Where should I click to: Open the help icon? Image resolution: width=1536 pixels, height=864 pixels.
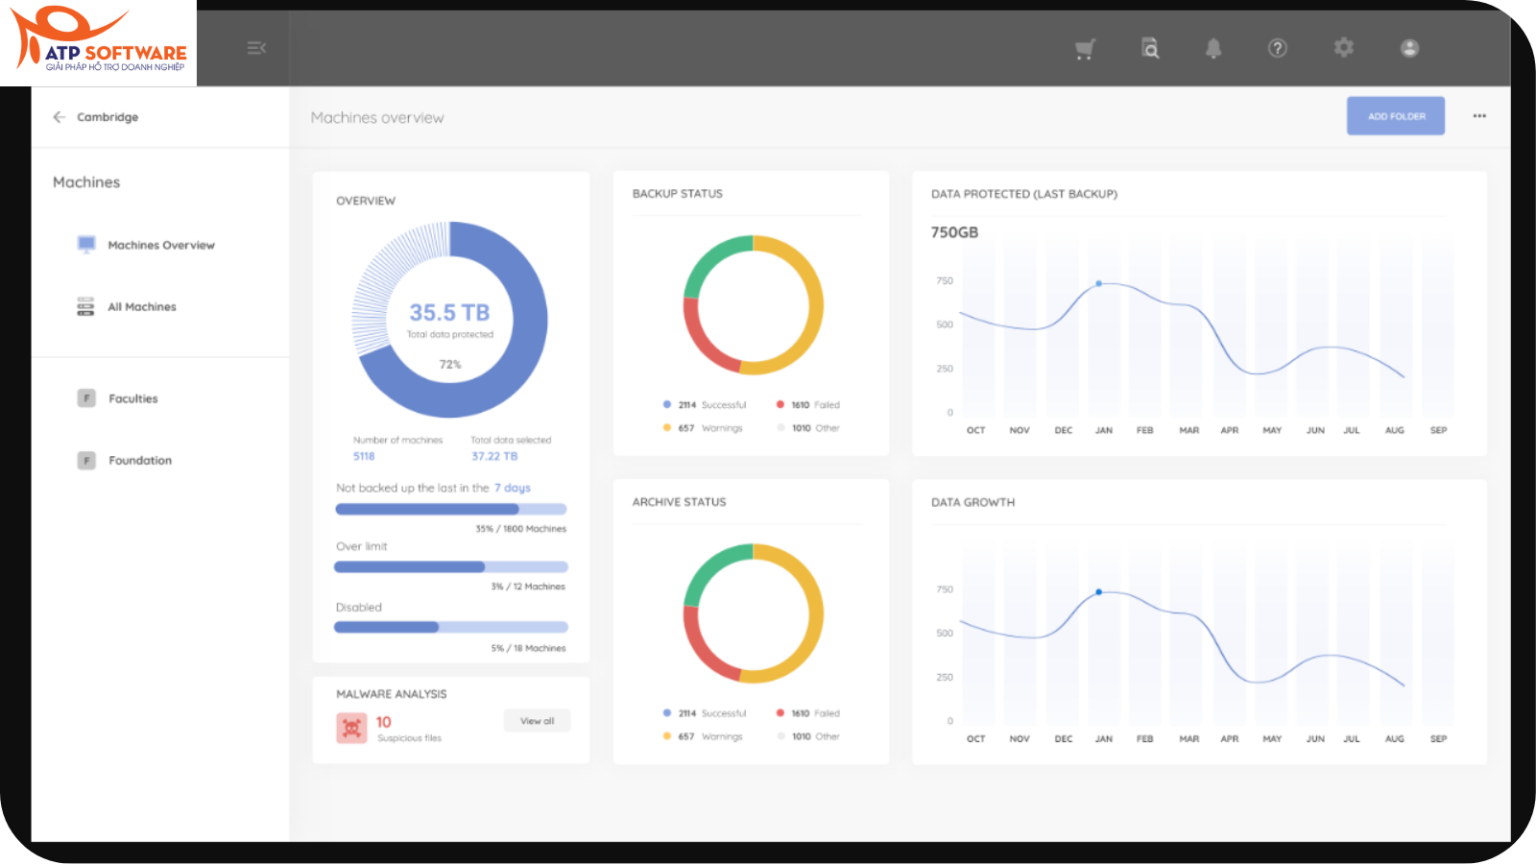tap(1277, 47)
